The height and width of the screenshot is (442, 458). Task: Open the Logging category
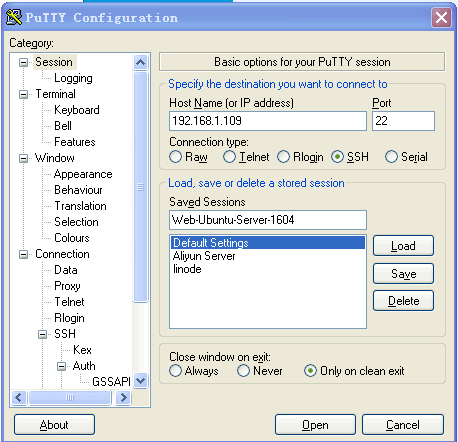click(73, 78)
